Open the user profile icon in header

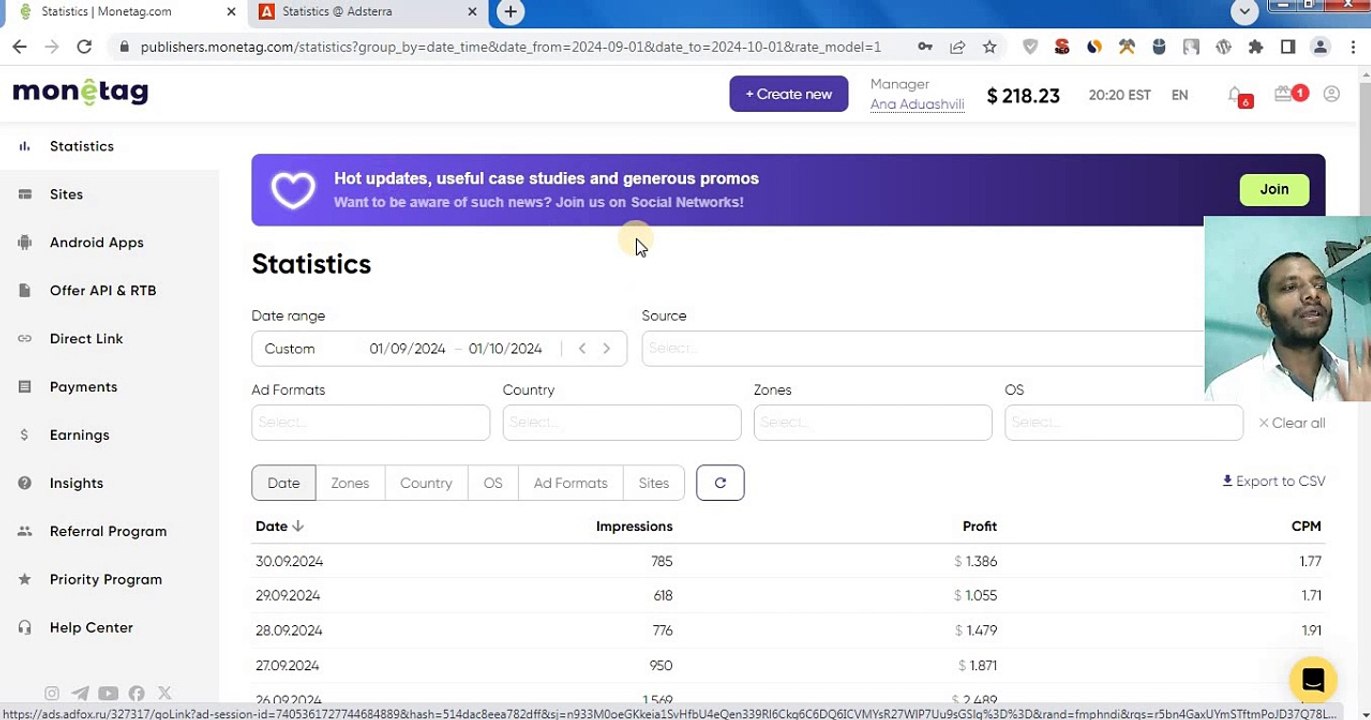click(x=1331, y=94)
